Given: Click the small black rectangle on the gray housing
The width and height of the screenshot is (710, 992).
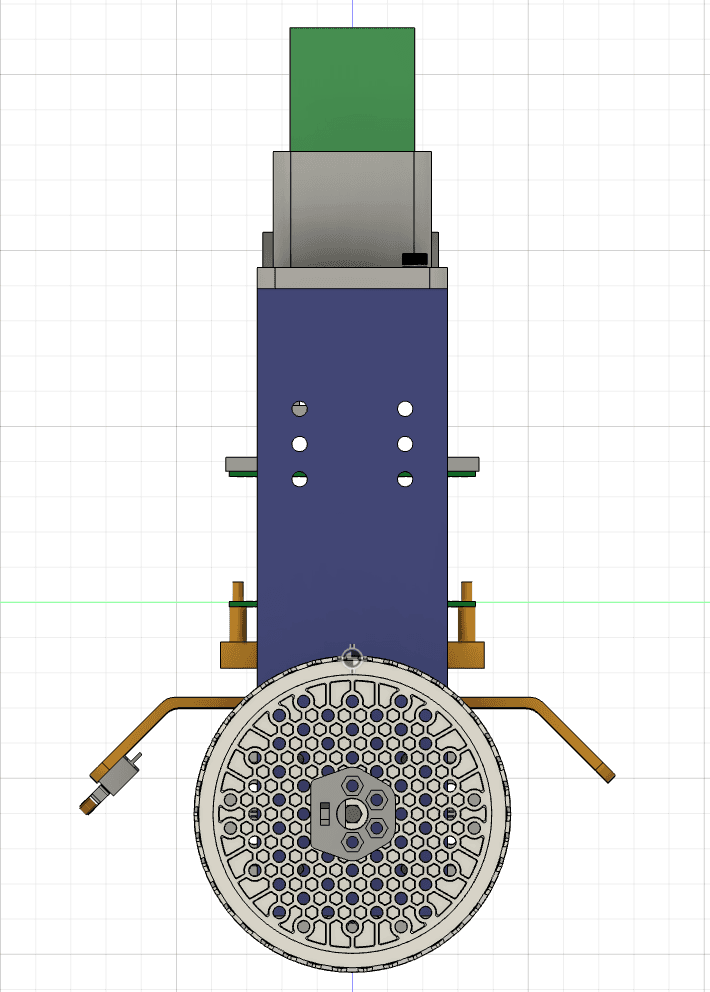Looking at the screenshot, I should coord(415,259).
